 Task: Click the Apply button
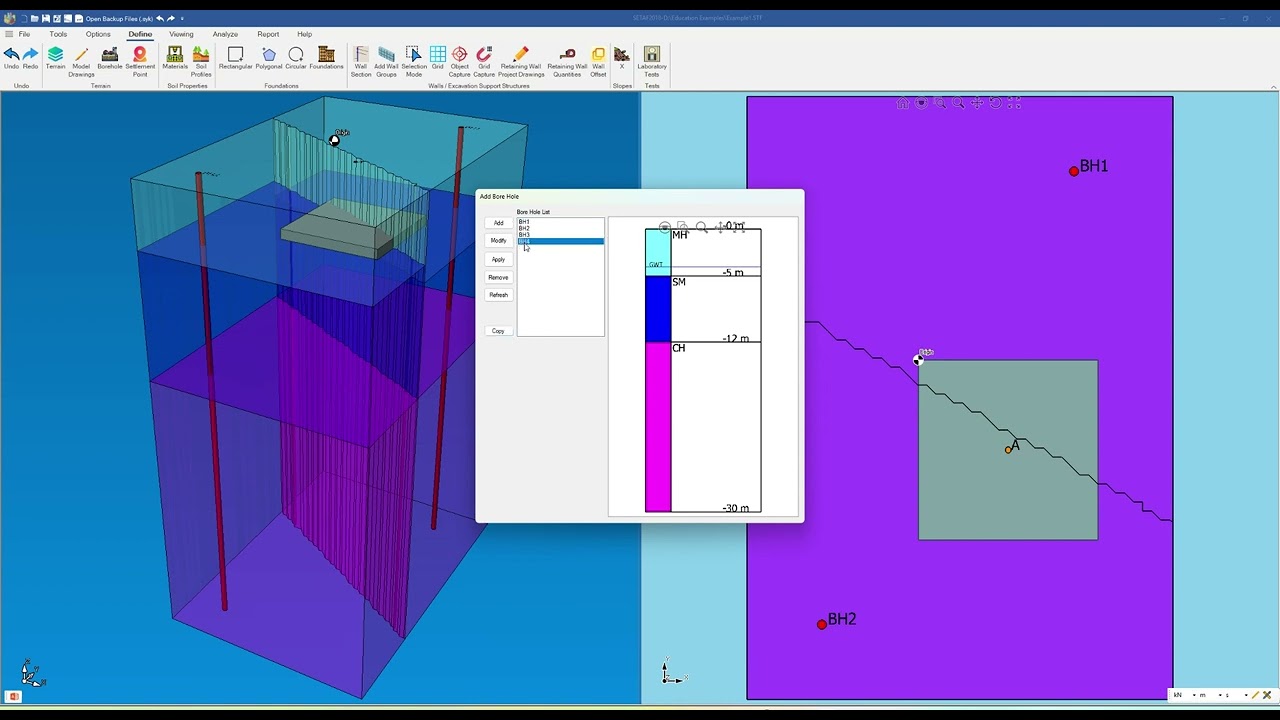[498, 260]
